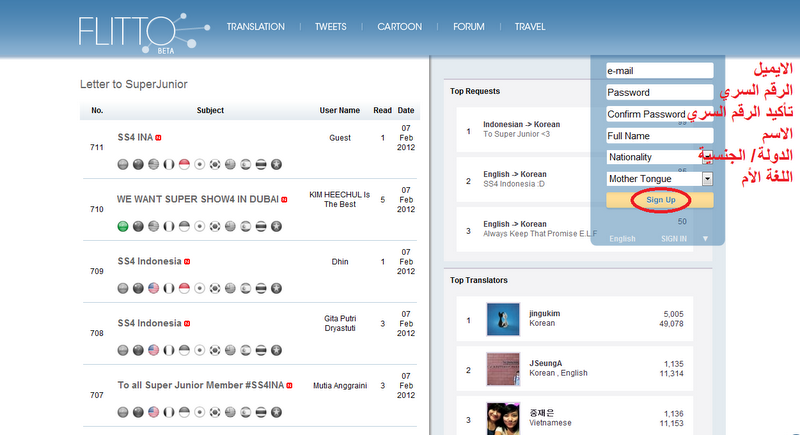Click Korean flag in DUBAI row
Image resolution: width=800 pixels, height=435 pixels.
tap(215, 226)
